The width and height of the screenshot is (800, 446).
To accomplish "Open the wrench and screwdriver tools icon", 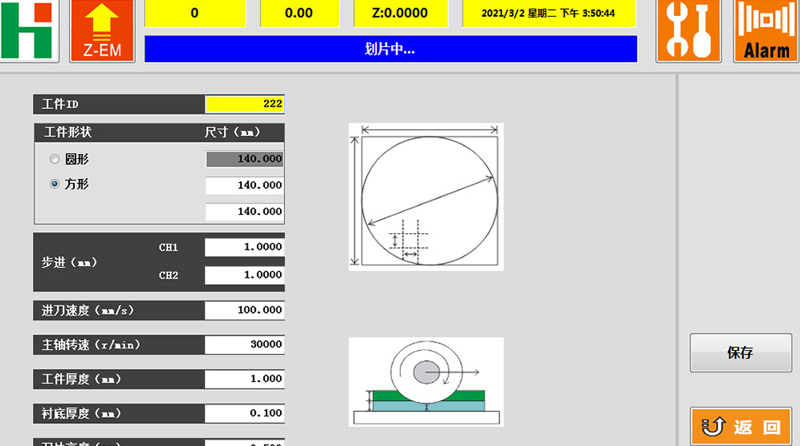I will (x=688, y=31).
